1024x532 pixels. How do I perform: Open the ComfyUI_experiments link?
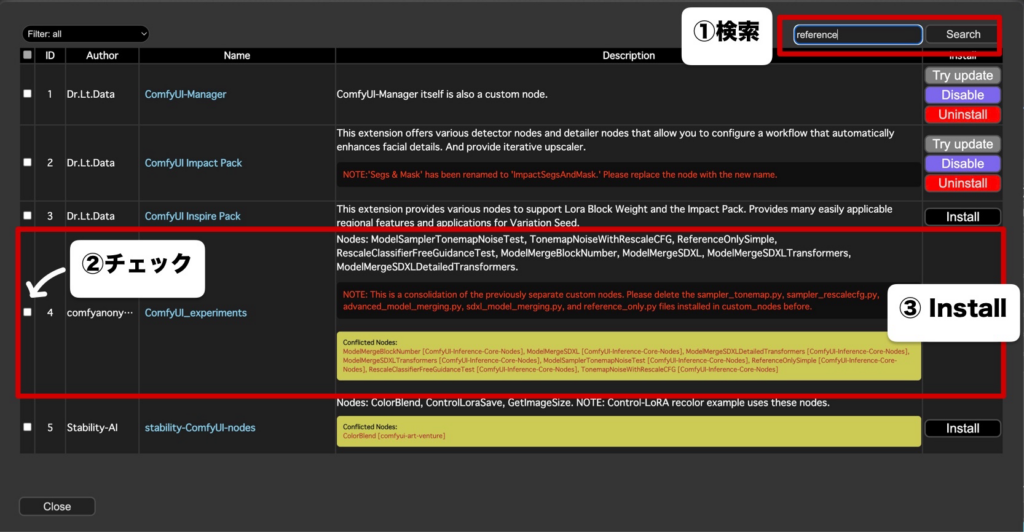tap(196, 313)
